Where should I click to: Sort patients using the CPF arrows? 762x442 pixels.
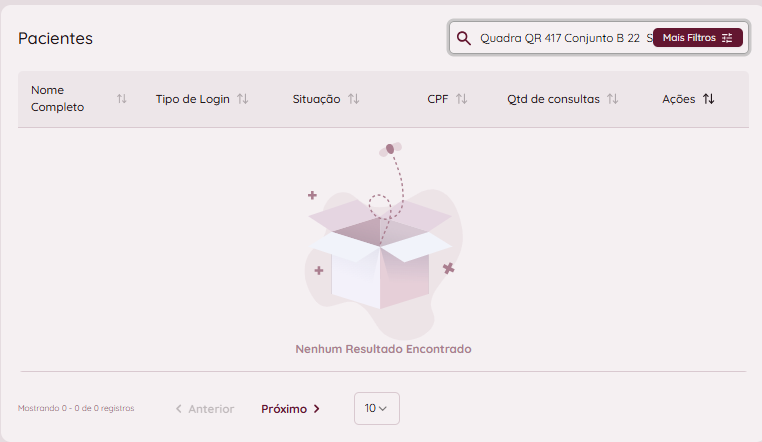coord(461,99)
